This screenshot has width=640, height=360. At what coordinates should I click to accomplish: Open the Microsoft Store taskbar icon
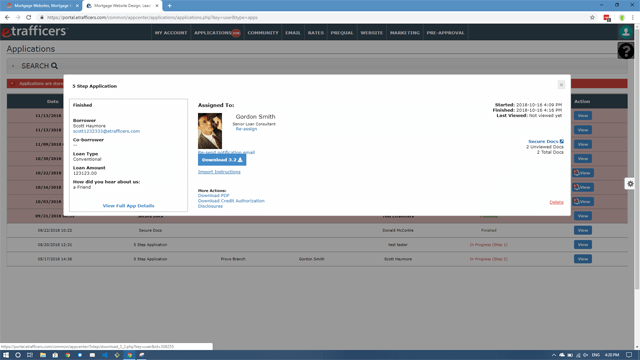pos(55,355)
